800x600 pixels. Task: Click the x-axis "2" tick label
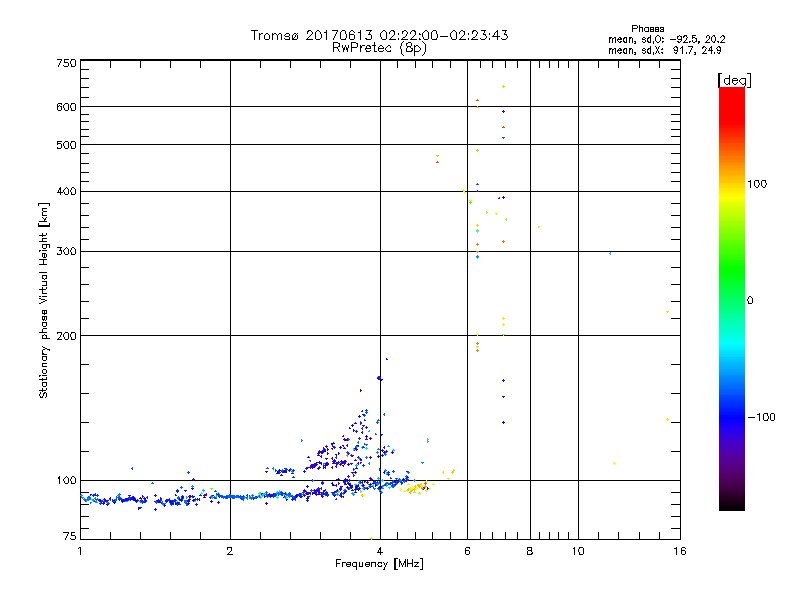pyautogui.click(x=230, y=551)
